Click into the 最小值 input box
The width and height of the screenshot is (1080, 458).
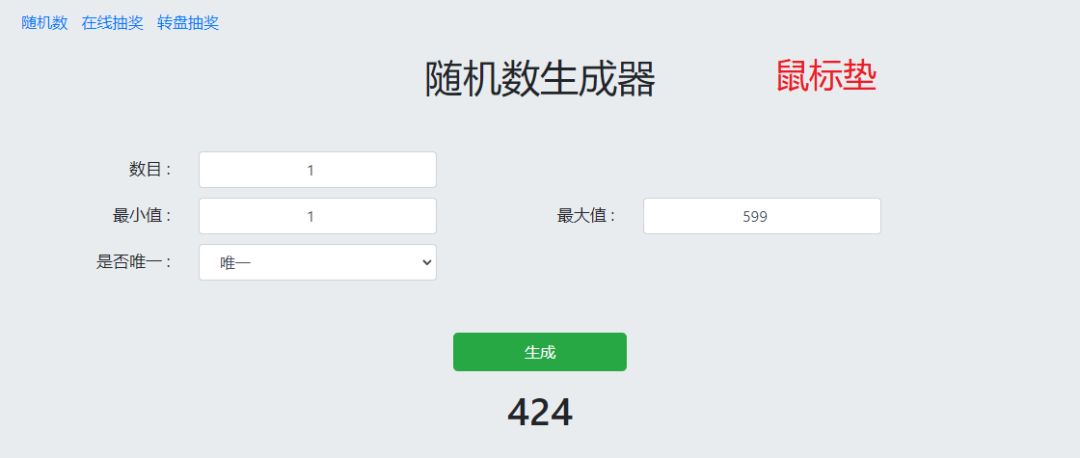coord(318,216)
